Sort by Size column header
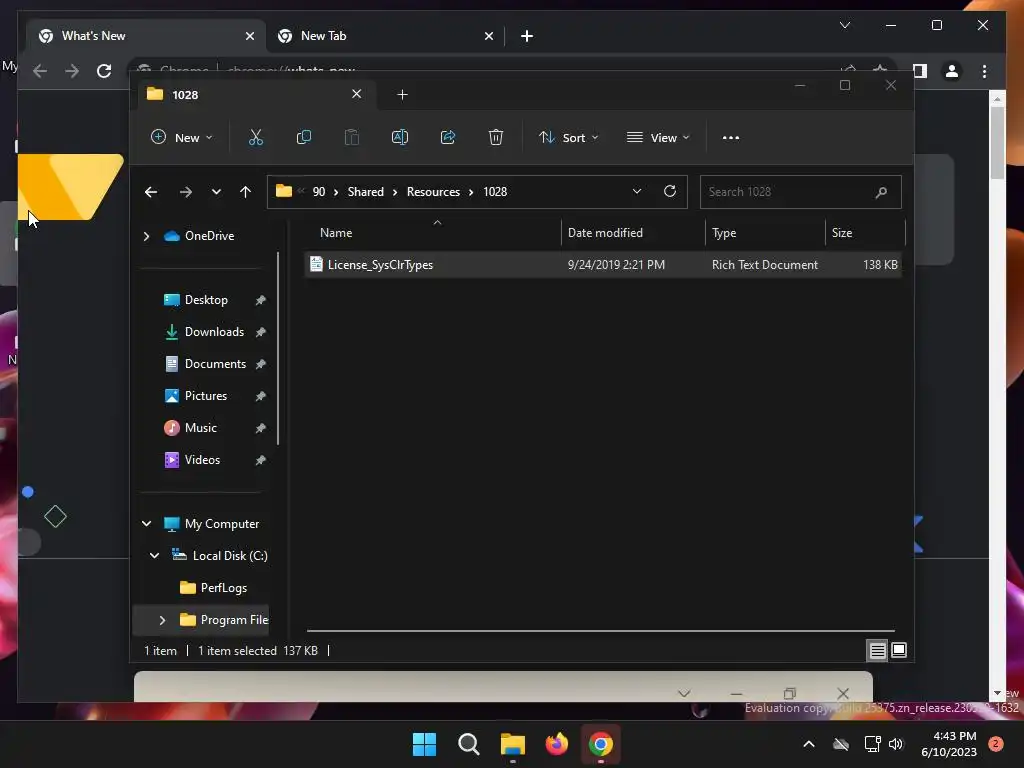Image resolution: width=1024 pixels, height=768 pixels. 865,233
